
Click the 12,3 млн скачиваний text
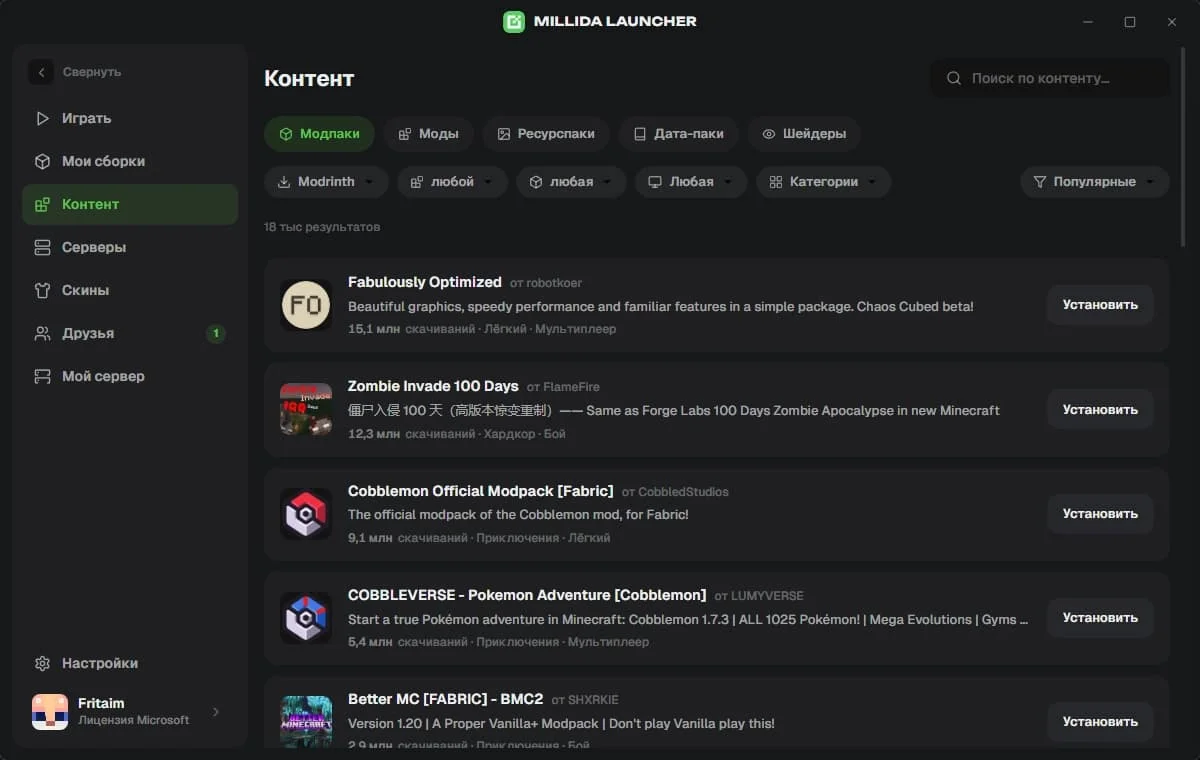click(x=411, y=434)
